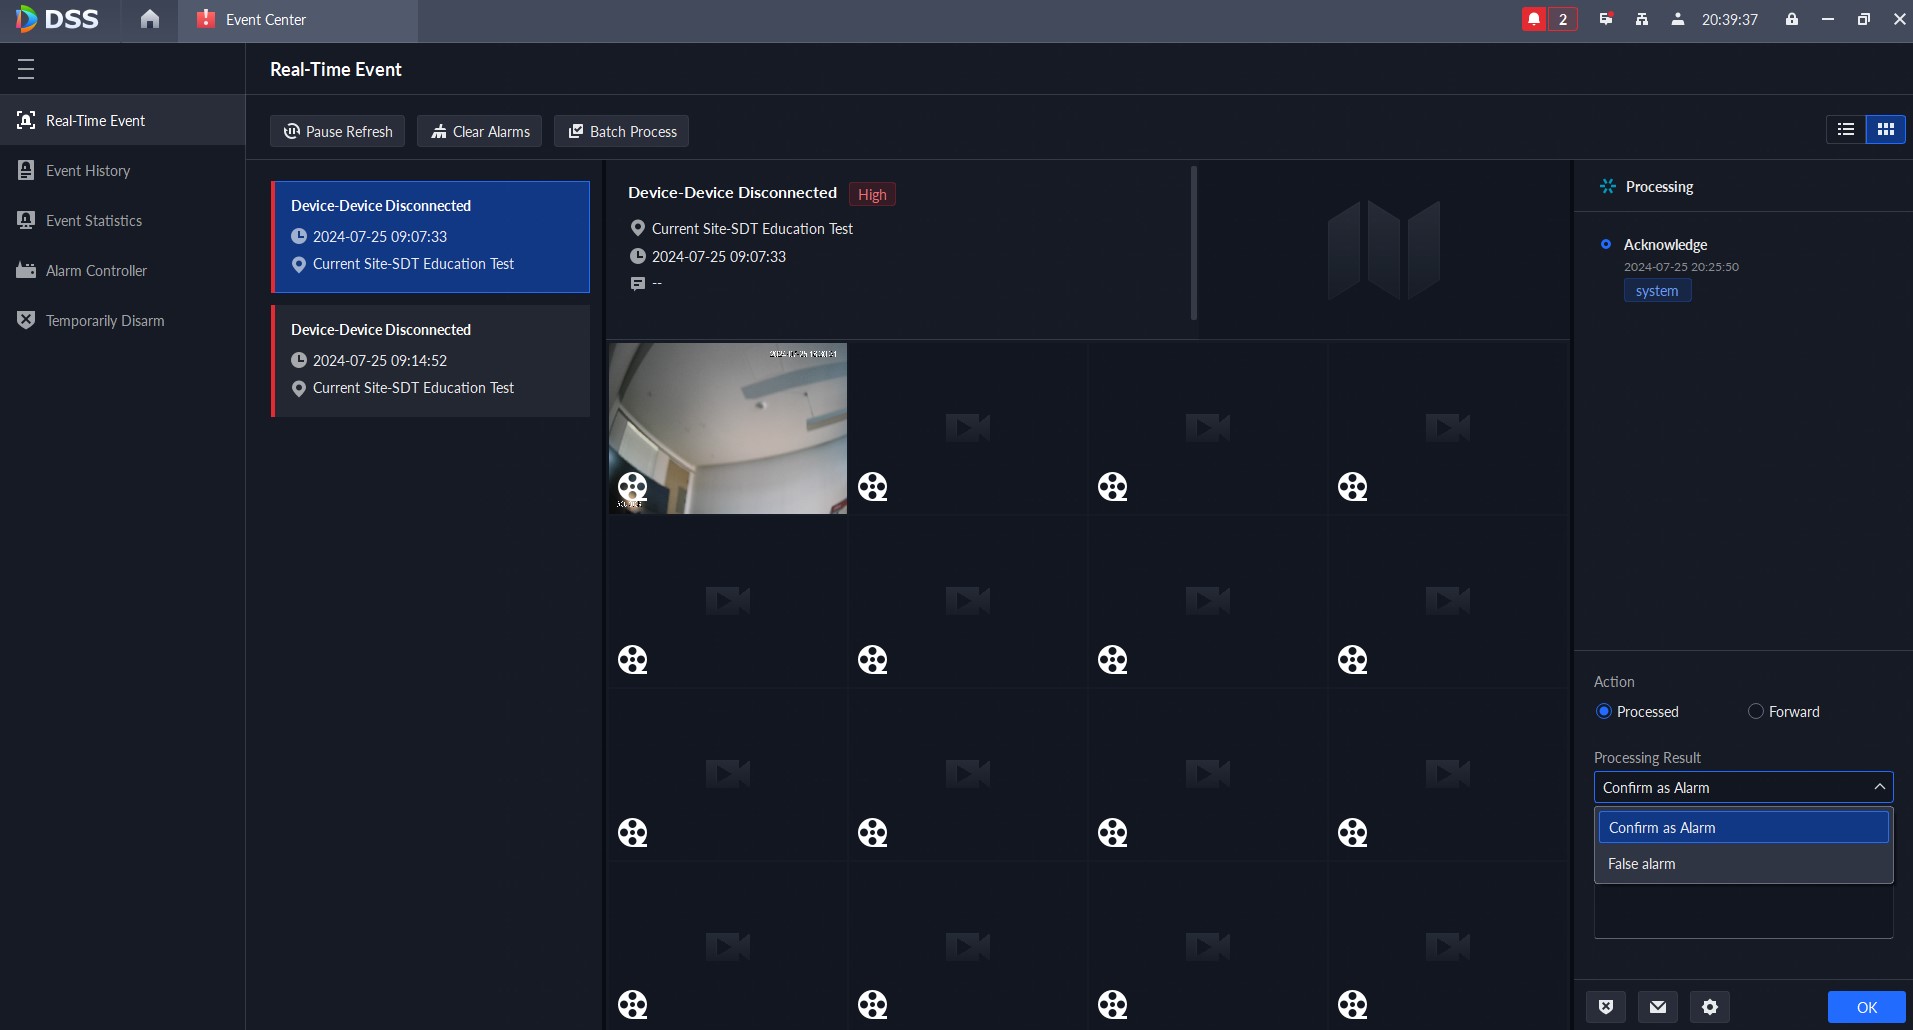Viewport: 1913px width, 1030px height.
Task: Switch to the Event Center tab
Action: point(265,19)
